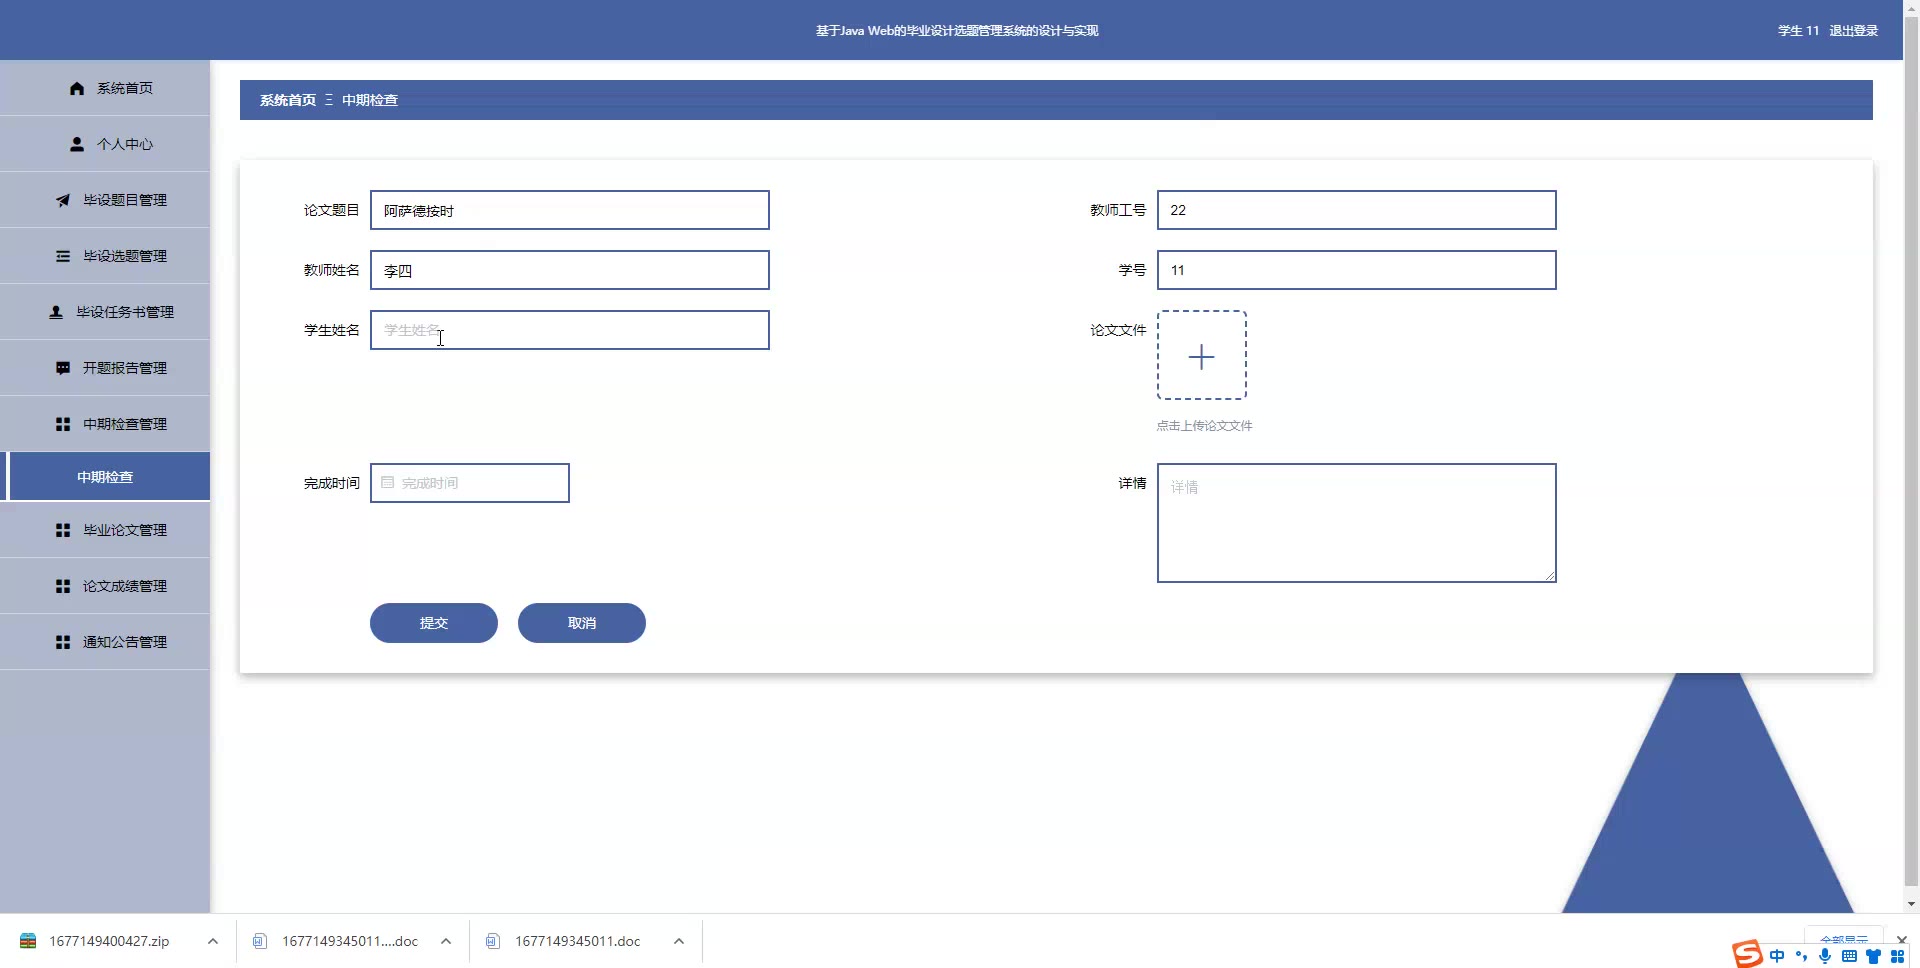Open the 完成时间 date picker
The height and width of the screenshot is (968, 1920).
470,483
